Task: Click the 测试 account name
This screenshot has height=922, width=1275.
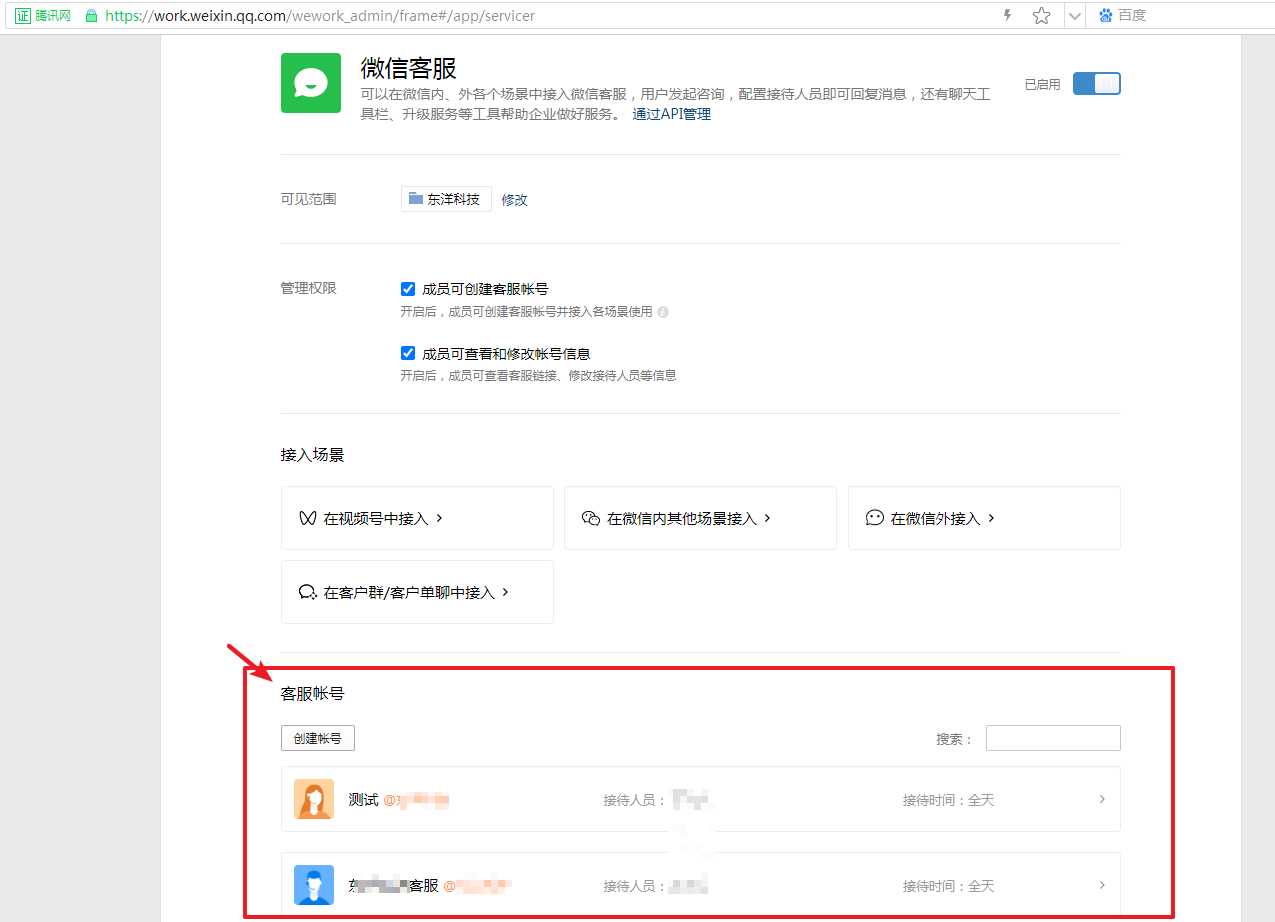Action: click(x=363, y=800)
